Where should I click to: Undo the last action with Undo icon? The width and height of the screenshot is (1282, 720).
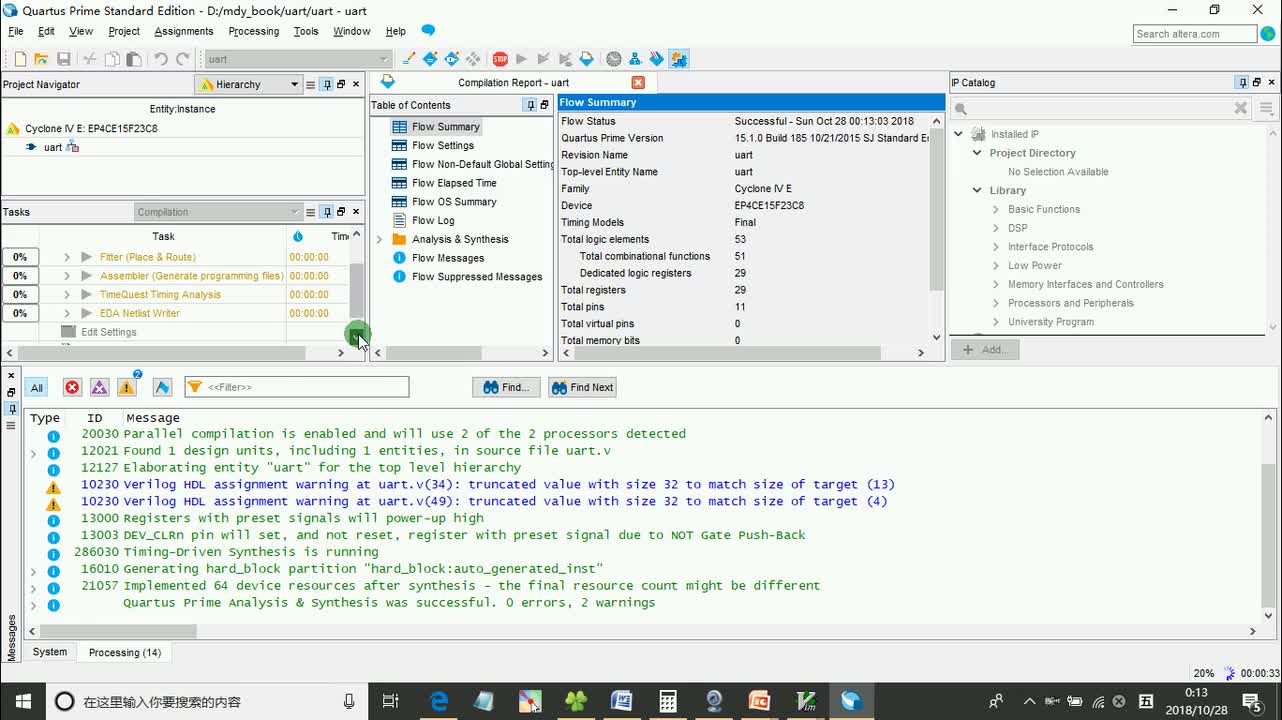(x=160, y=59)
